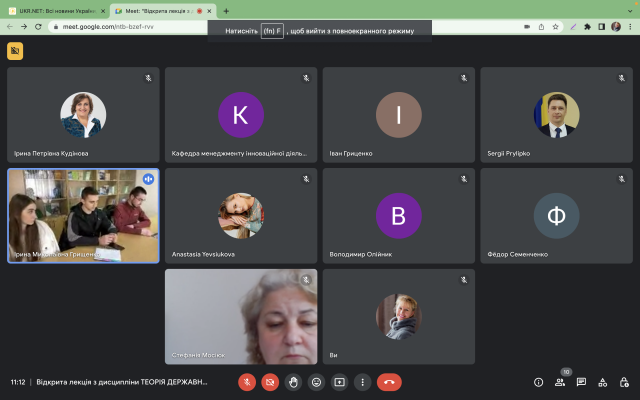Click the 10 participants count badge
This screenshot has height=400, width=640.
566,372
